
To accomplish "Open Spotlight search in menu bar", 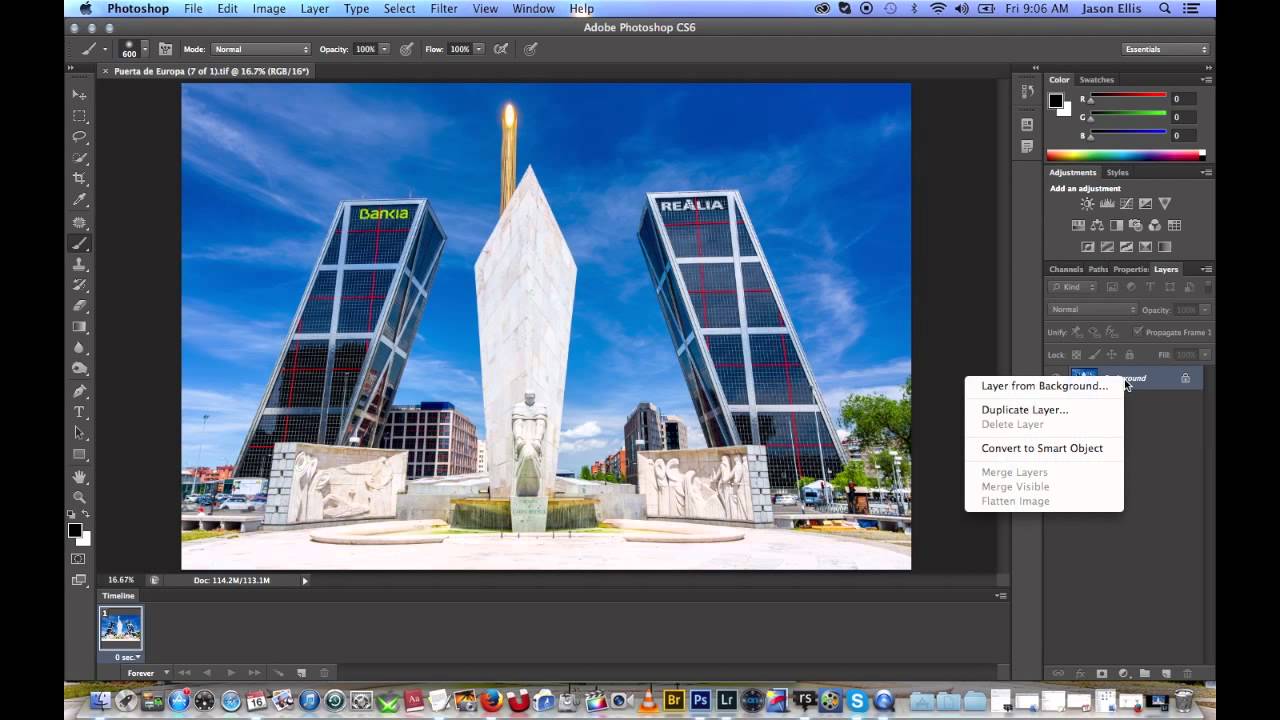I will pyautogui.click(x=1165, y=9).
